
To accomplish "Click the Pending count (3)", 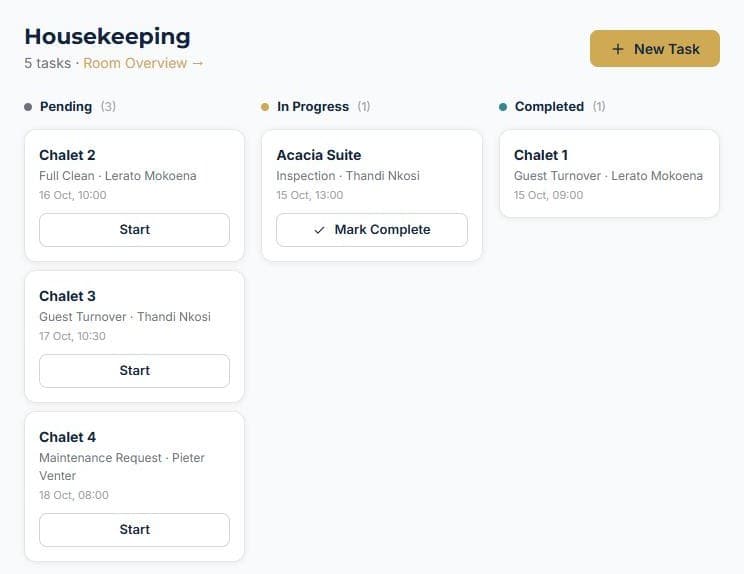I will click(108, 107).
